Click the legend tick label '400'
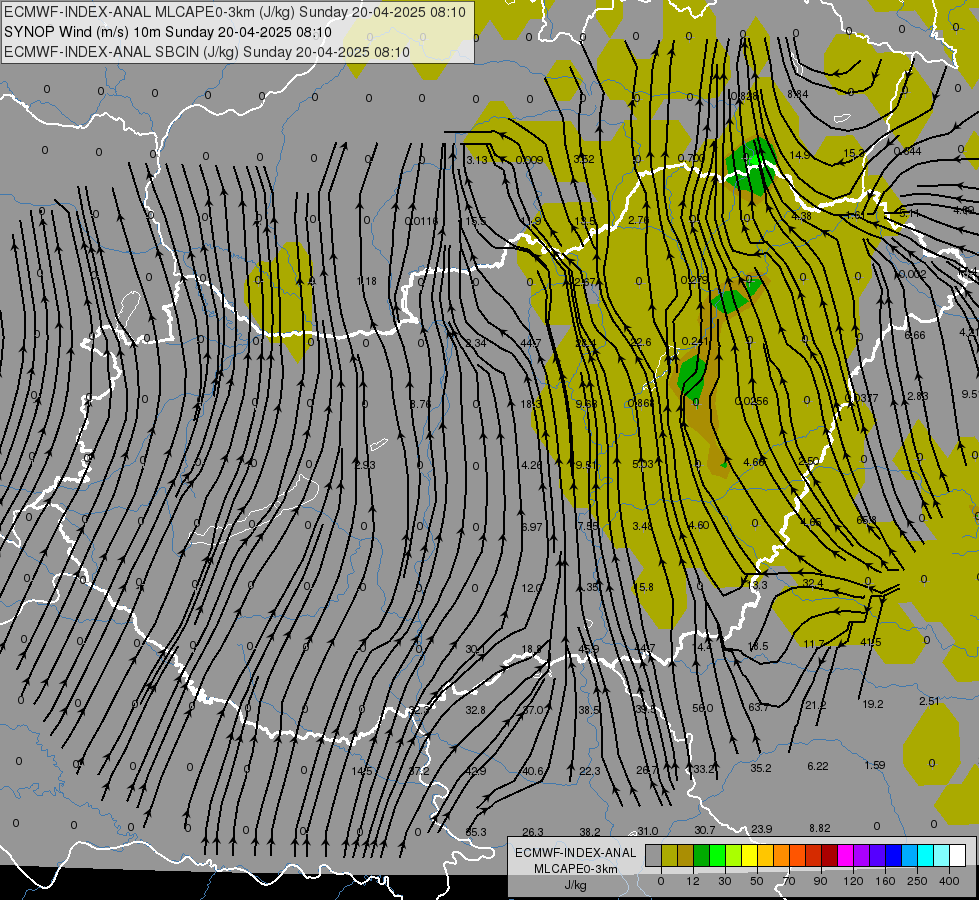 (x=949, y=881)
